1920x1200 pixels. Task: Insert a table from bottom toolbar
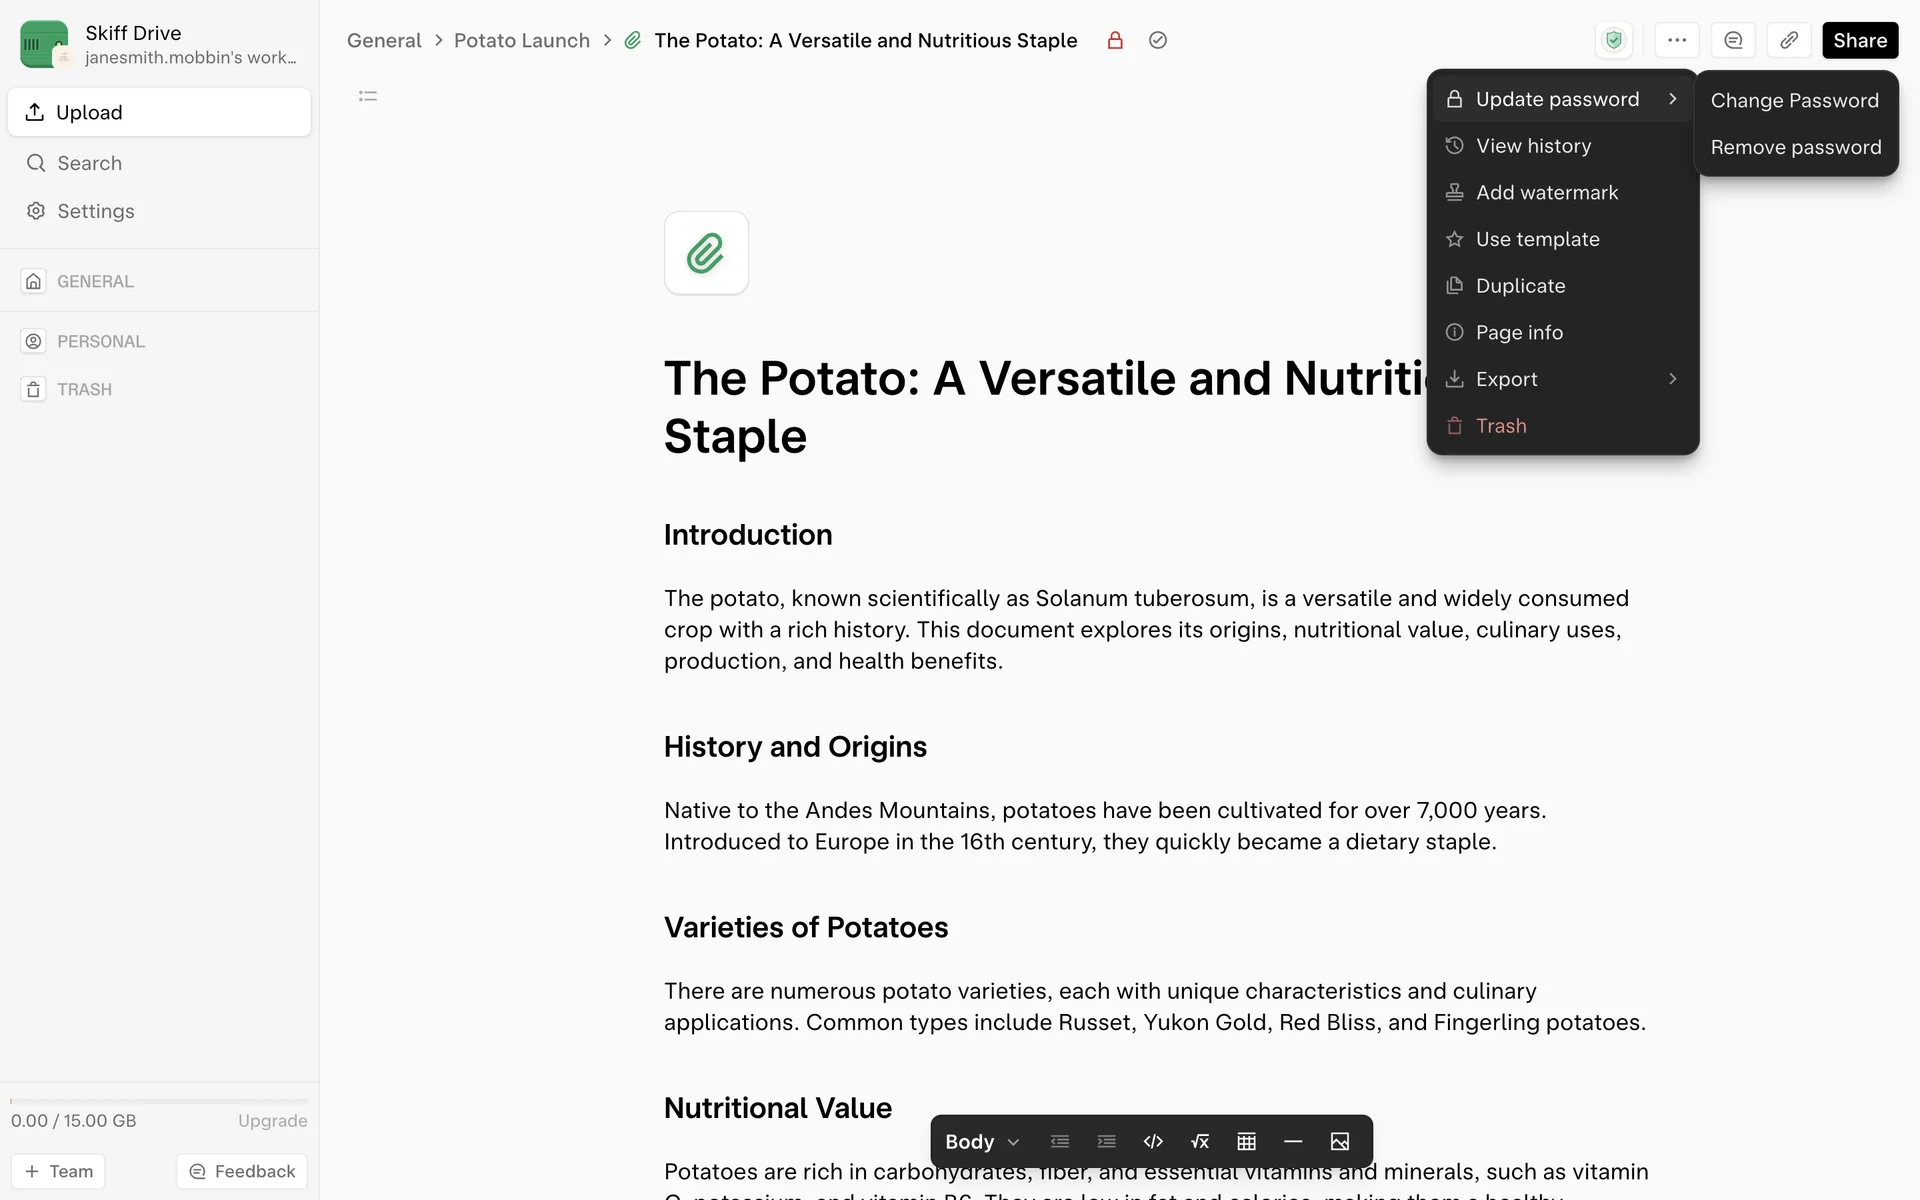coord(1246,1141)
